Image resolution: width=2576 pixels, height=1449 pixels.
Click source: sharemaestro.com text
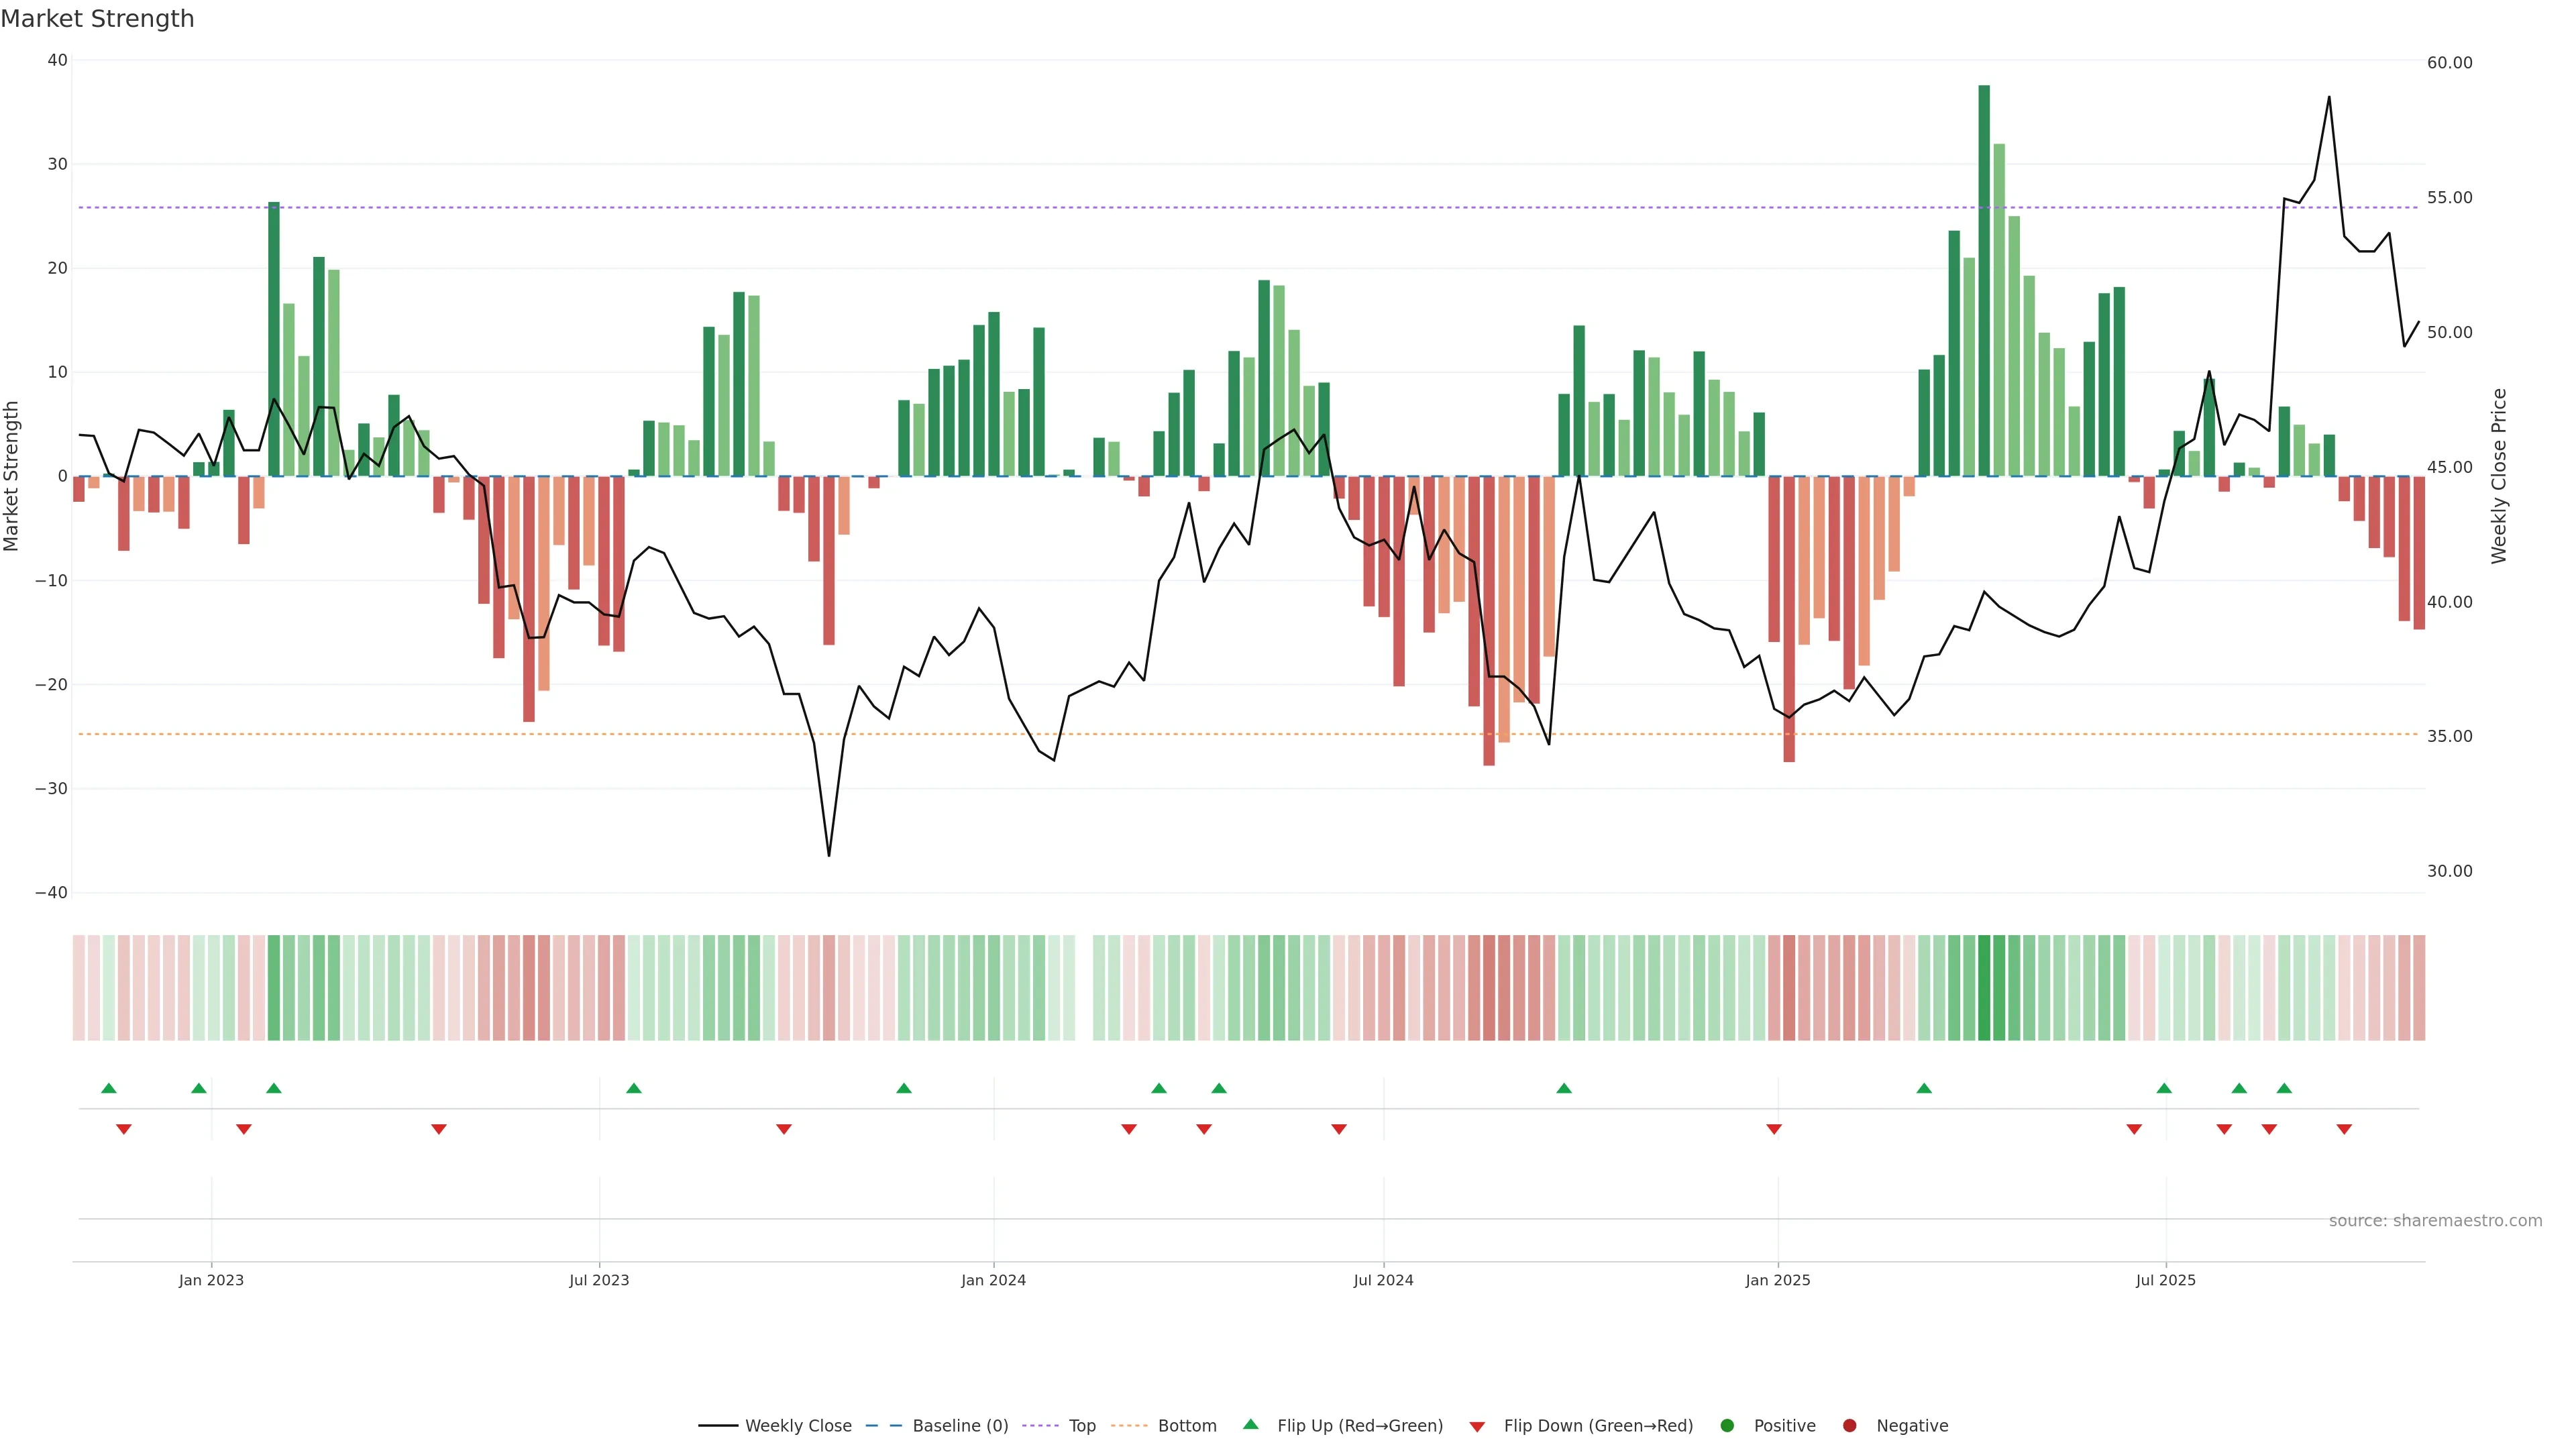(x=2435, y=1221)
